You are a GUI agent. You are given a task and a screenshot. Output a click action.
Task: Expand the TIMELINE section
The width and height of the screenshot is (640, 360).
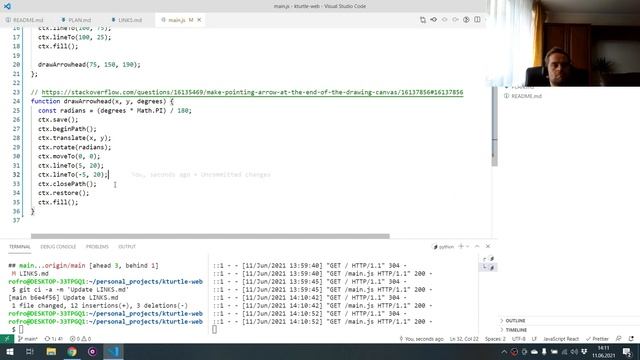coord(516,330)
